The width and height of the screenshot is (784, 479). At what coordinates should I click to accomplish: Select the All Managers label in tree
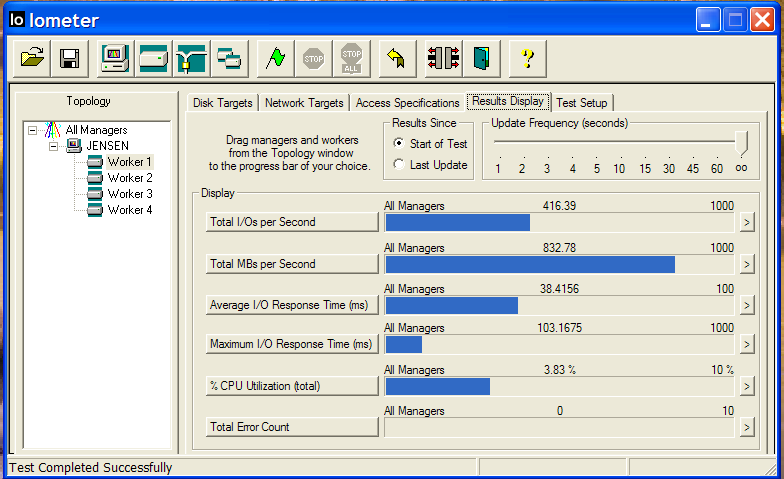click(x=96, y=130)
